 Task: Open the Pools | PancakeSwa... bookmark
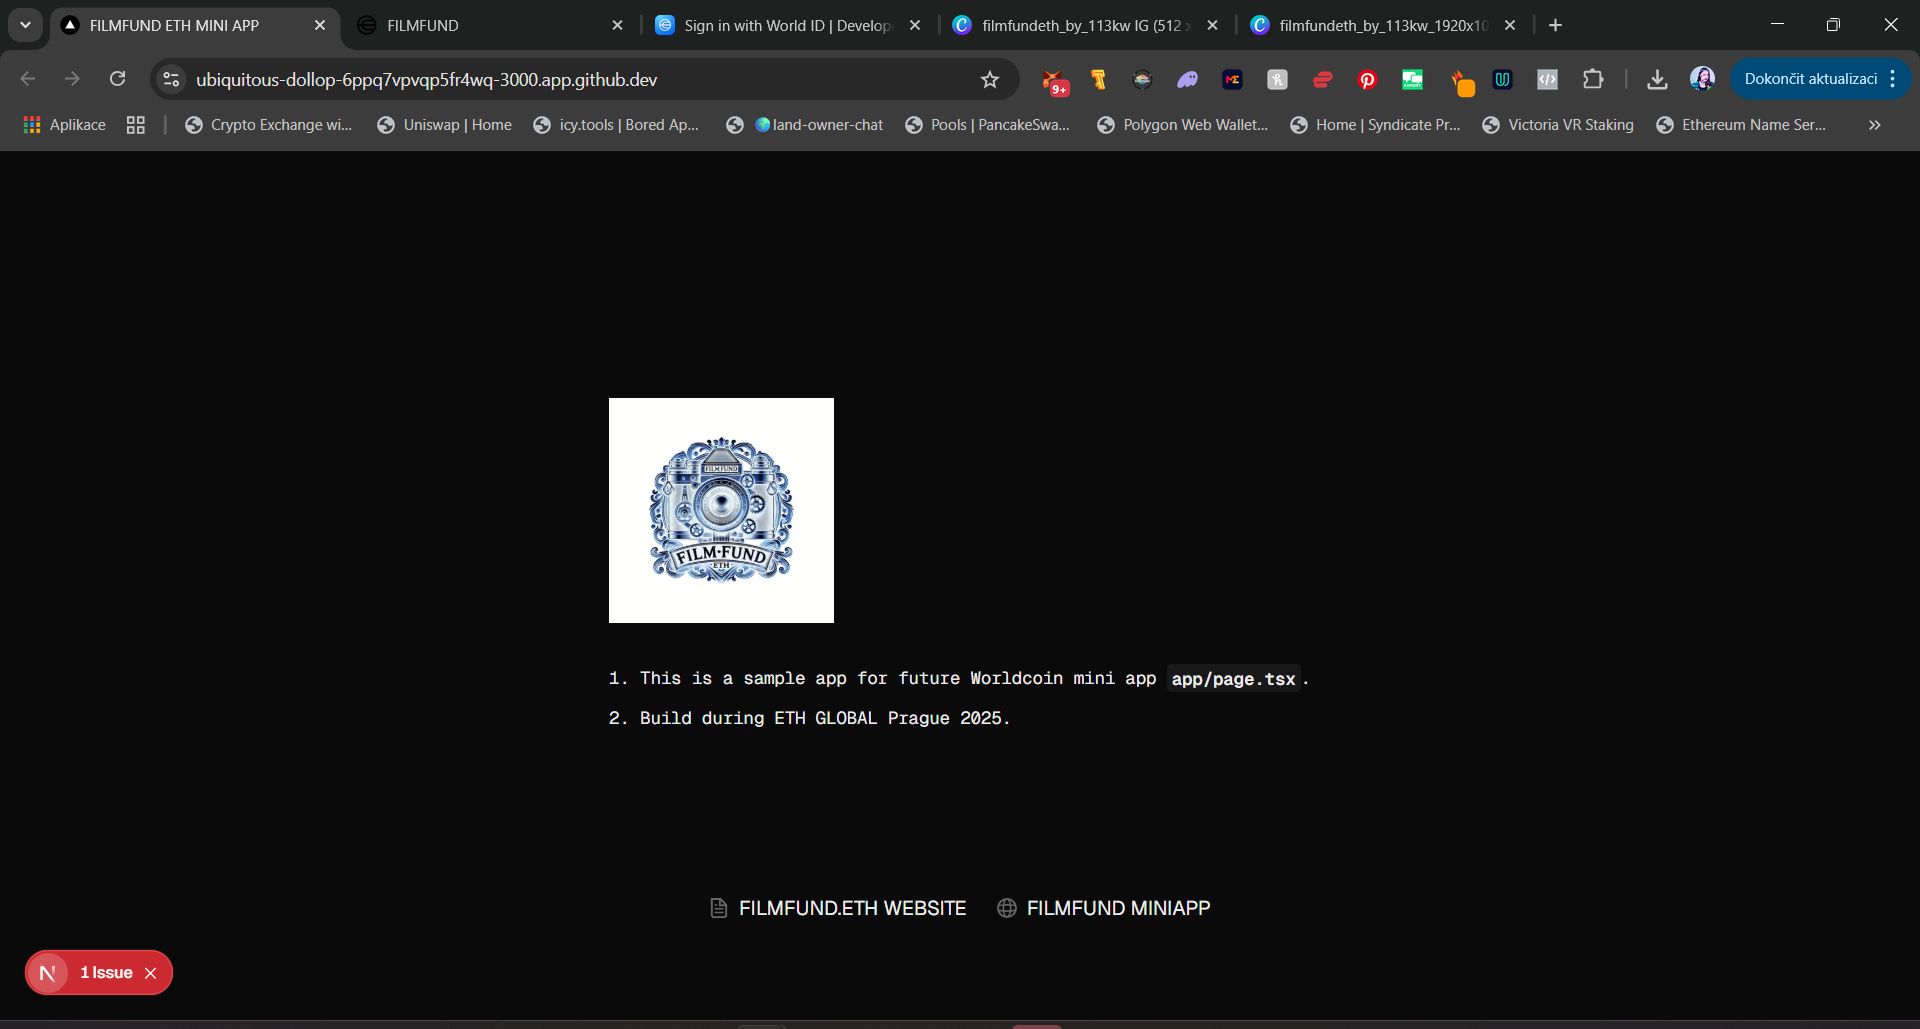tap(988, 125)
